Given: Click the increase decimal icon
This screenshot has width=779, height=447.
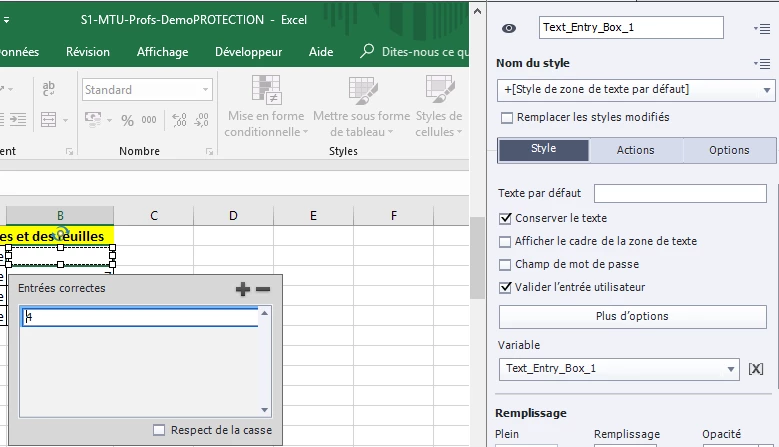Looking at the screenshot, I should click(x=179, y=120).
